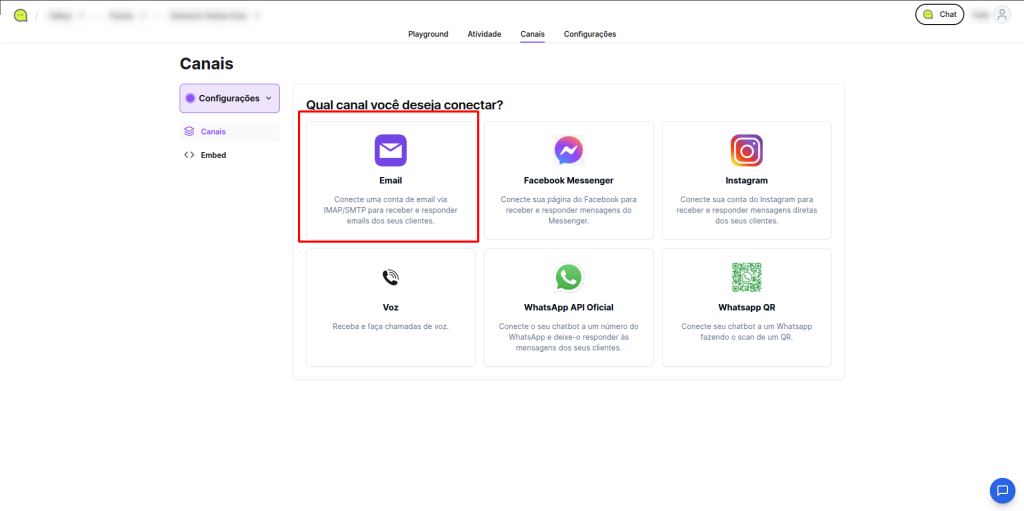Expand the Configurações dropdown in sidebar
This screenshot has width=1024, height=511.
pyautogui.click(x=229, y=98)
